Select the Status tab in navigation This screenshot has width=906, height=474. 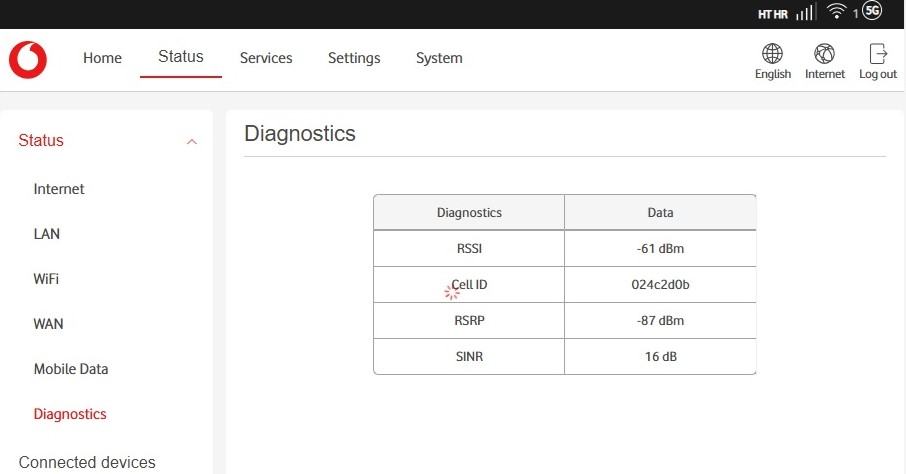[x=181, y=57]
